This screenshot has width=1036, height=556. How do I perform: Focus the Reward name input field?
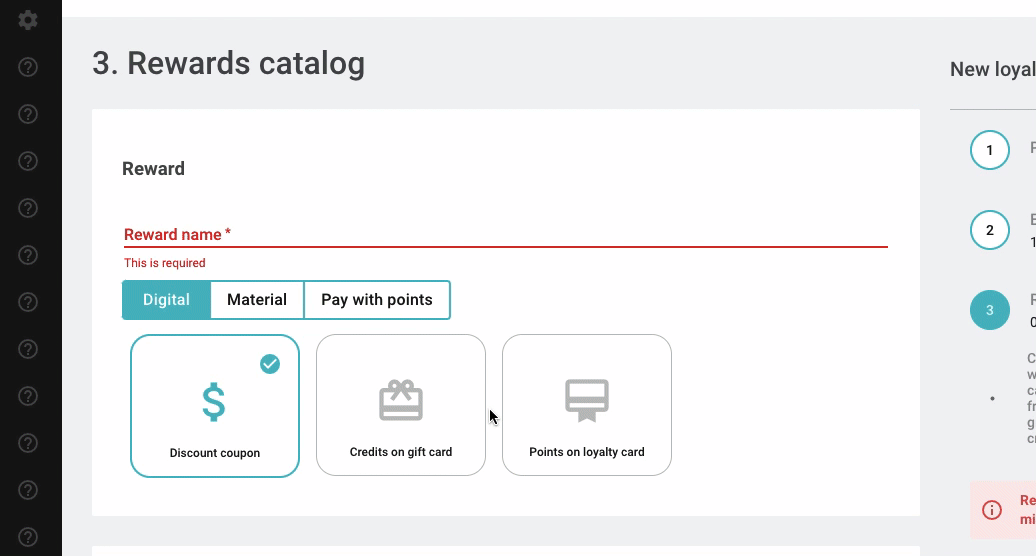(505, 235)
